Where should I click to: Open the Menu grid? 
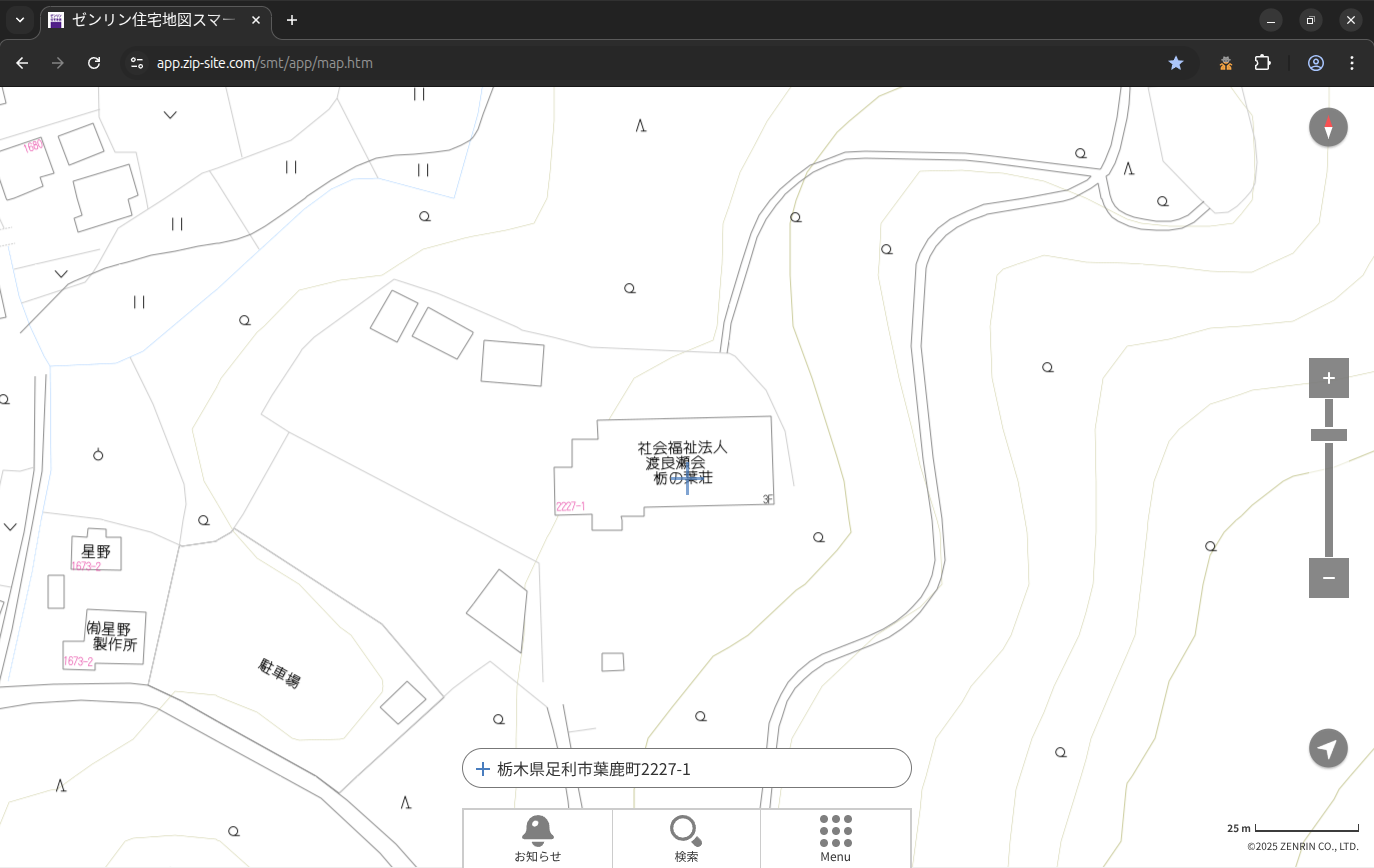pos(835,838)
